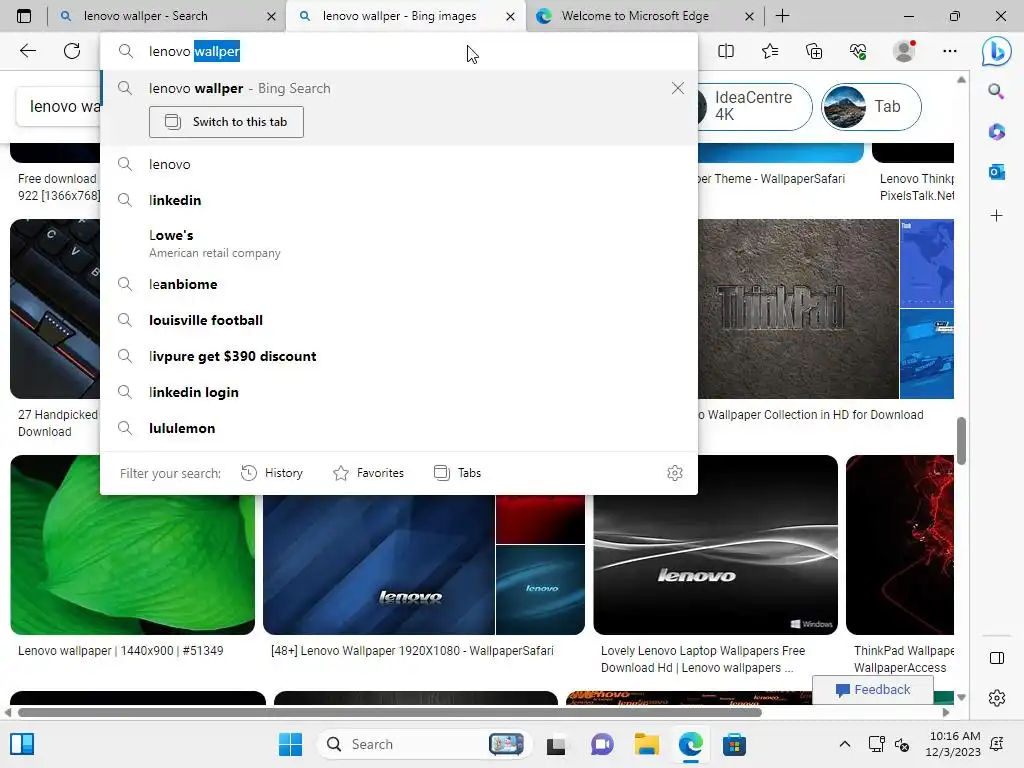This screenshot has height=768, width=1024.
Task: Select the 'lululemon' suggestion
Action: pos(399,428)
